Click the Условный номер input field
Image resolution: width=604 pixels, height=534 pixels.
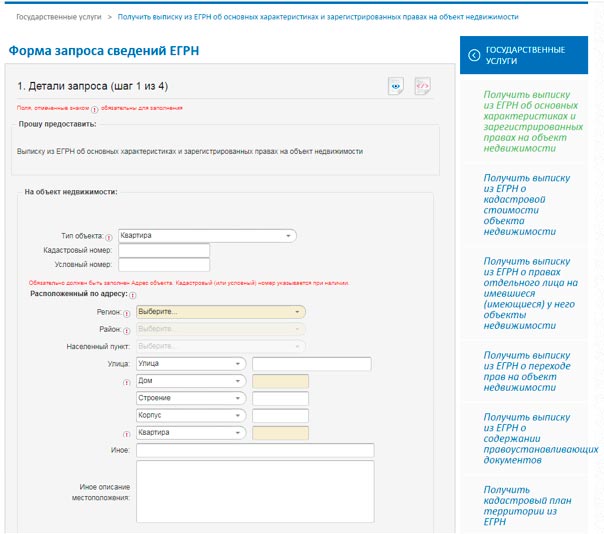164,265
